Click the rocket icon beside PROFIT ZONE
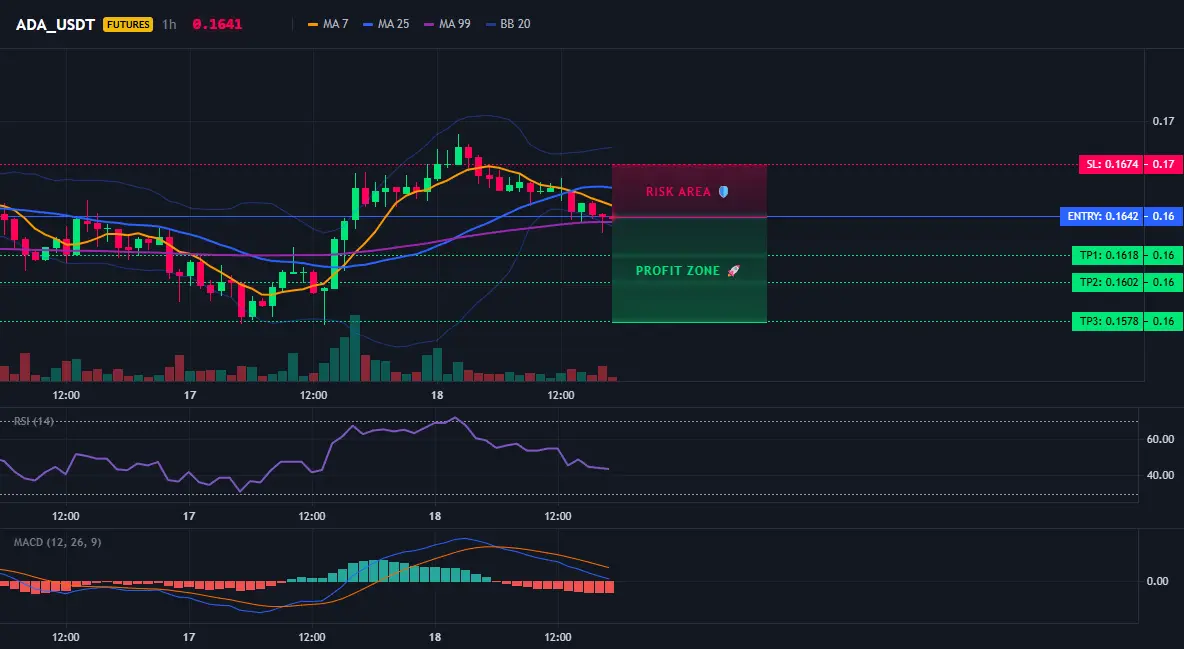 tap(733, 270)
